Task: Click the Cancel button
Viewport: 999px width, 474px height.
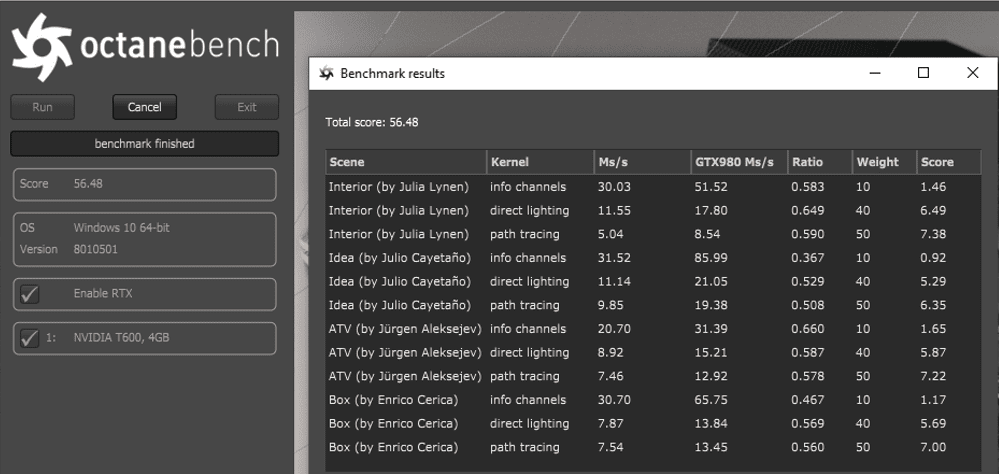Action: 145,107
